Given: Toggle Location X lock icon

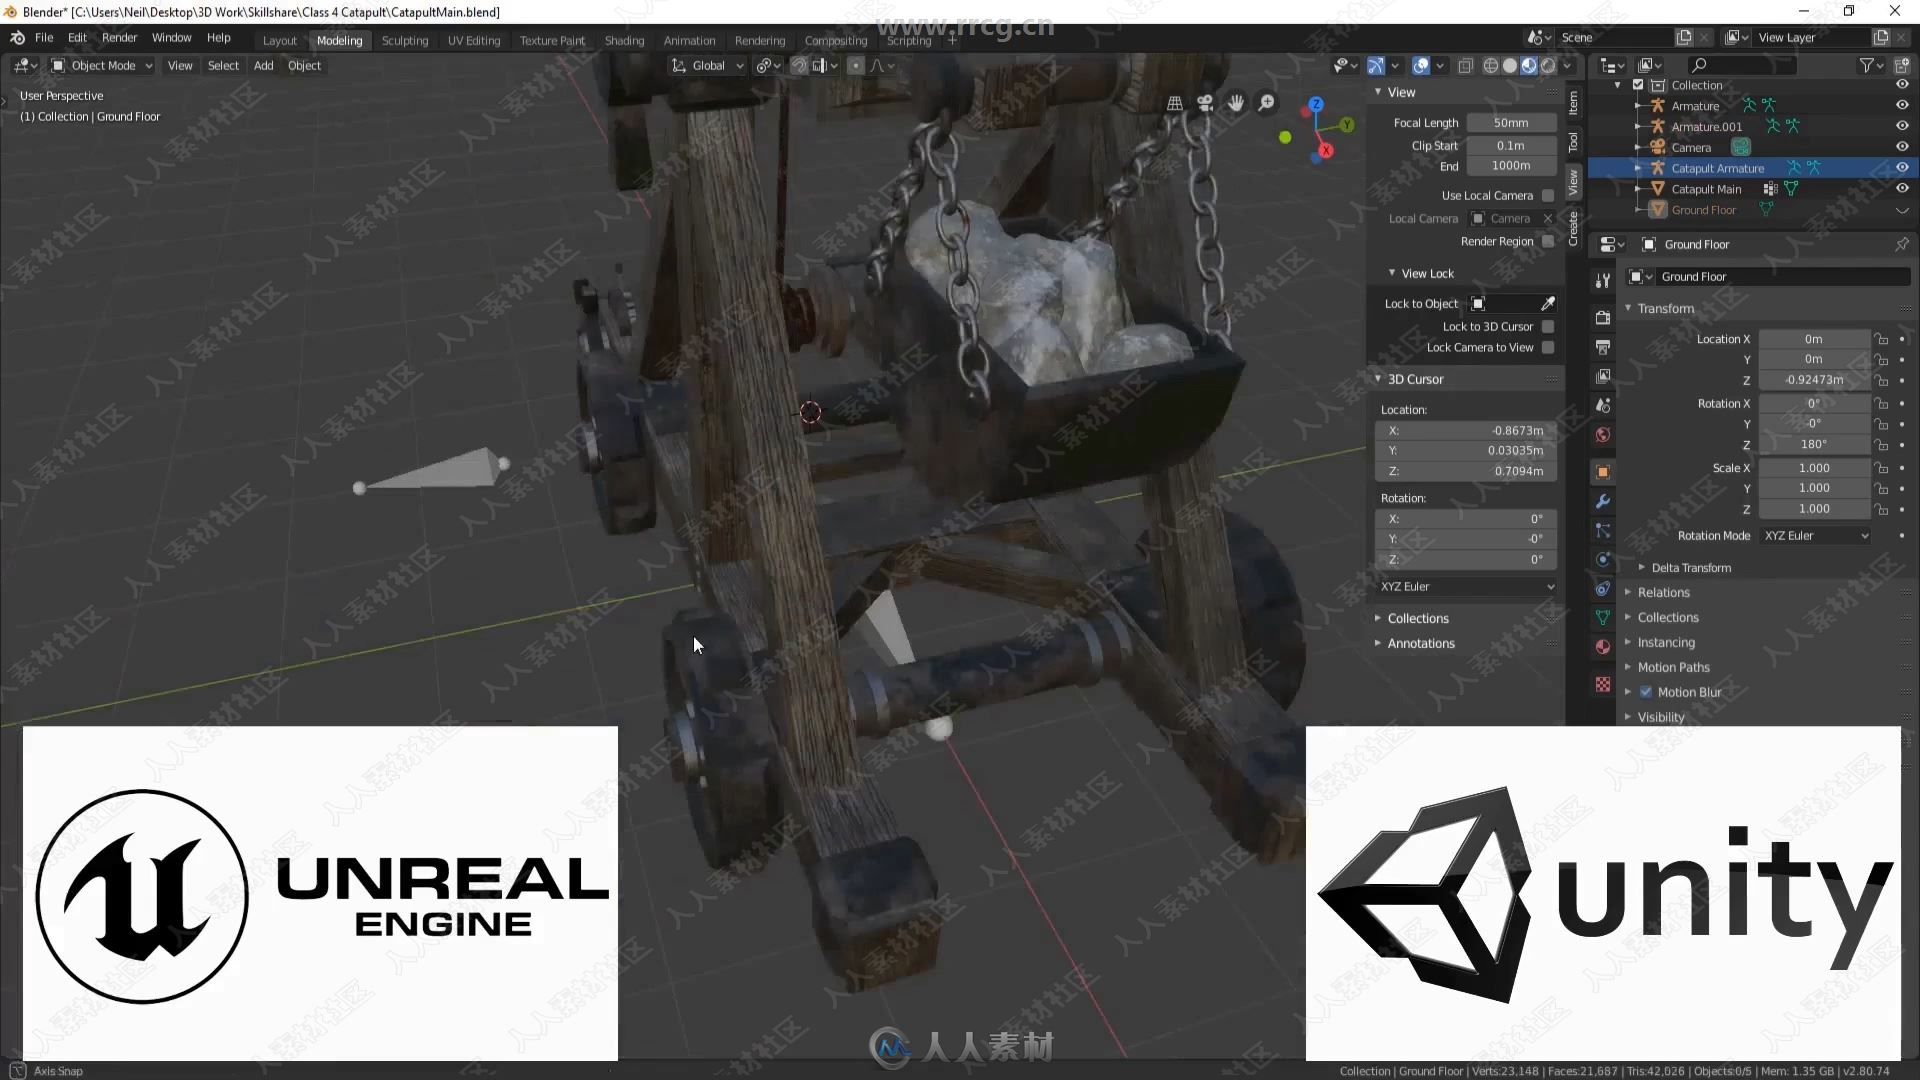Looking at the screenshot, I should 1881,339.
